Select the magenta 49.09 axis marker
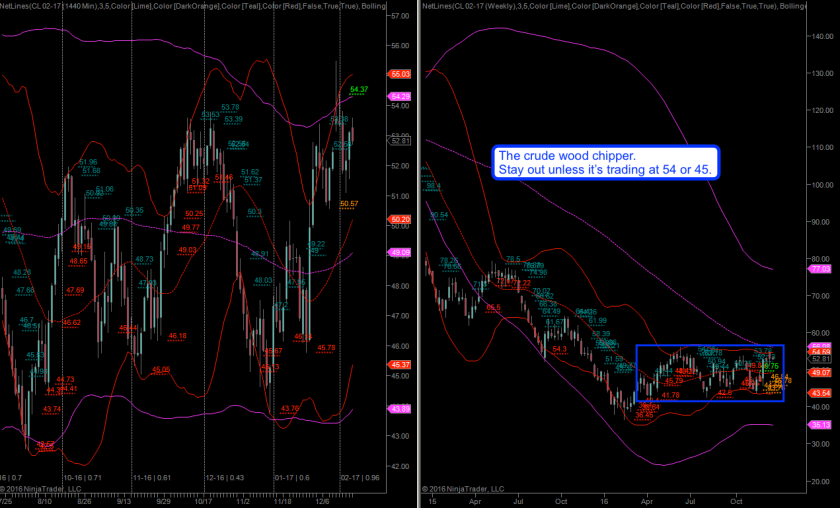 (401, 252)
